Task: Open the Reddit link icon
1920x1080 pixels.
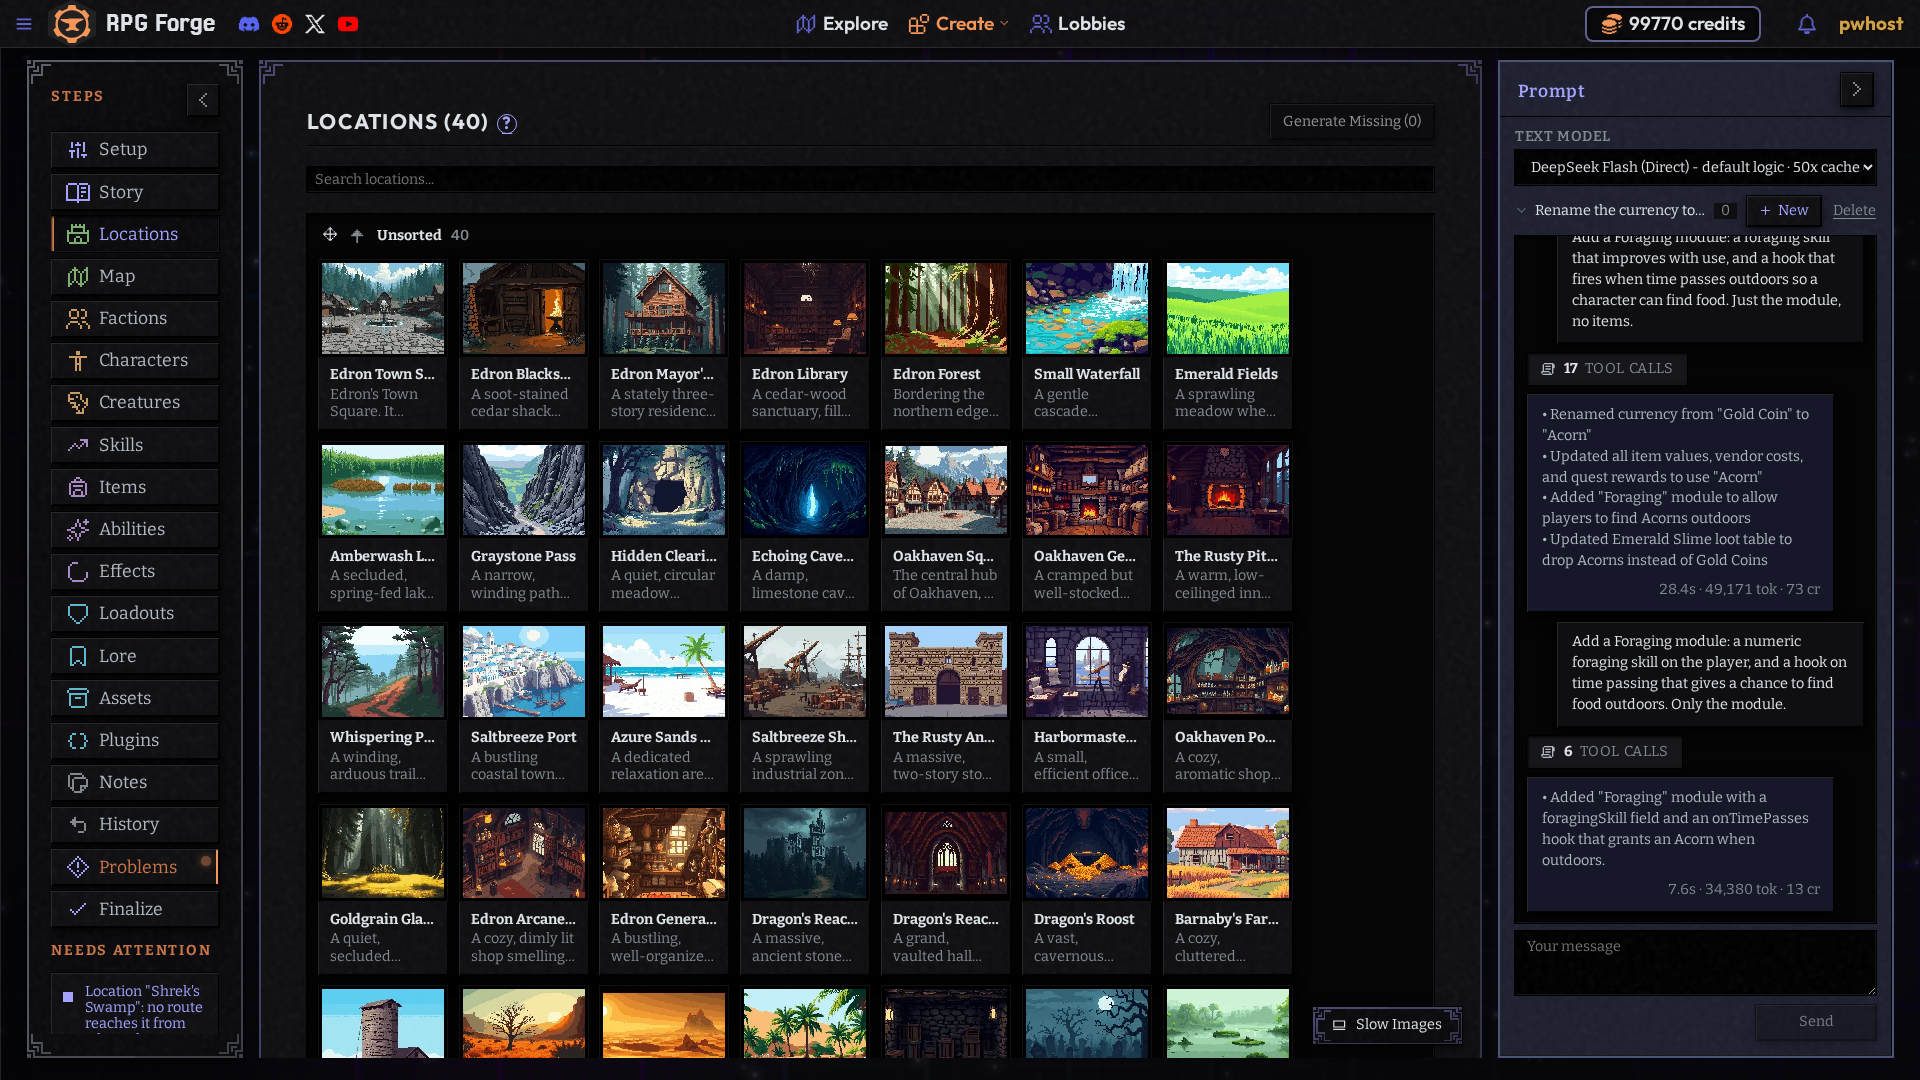Action: [282, 24]
